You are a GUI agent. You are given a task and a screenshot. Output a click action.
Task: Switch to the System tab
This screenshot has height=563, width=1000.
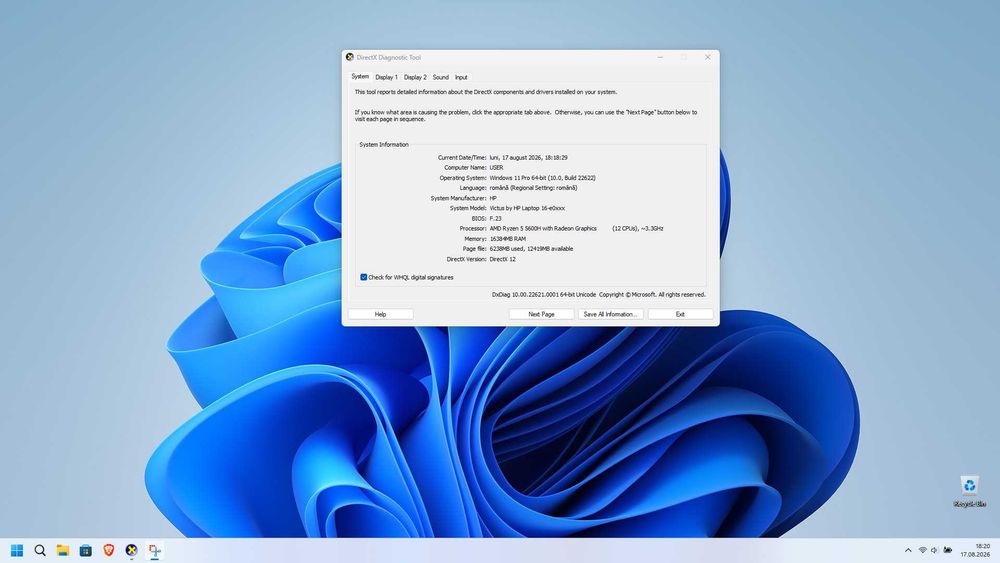tap(360, 77)
